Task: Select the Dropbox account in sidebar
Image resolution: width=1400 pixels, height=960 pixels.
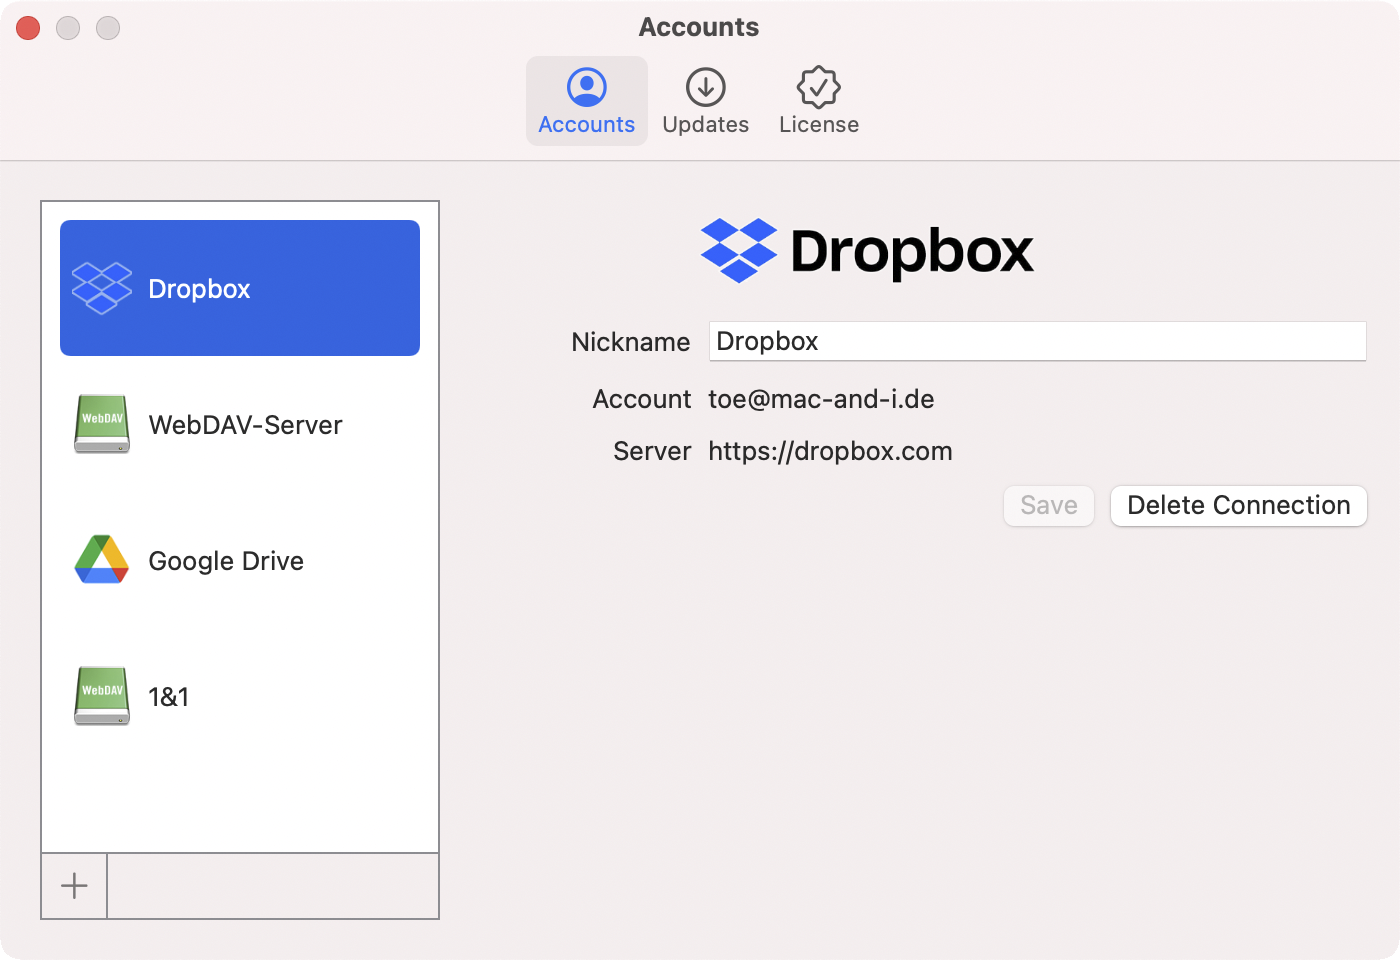Action: (240, 288)
